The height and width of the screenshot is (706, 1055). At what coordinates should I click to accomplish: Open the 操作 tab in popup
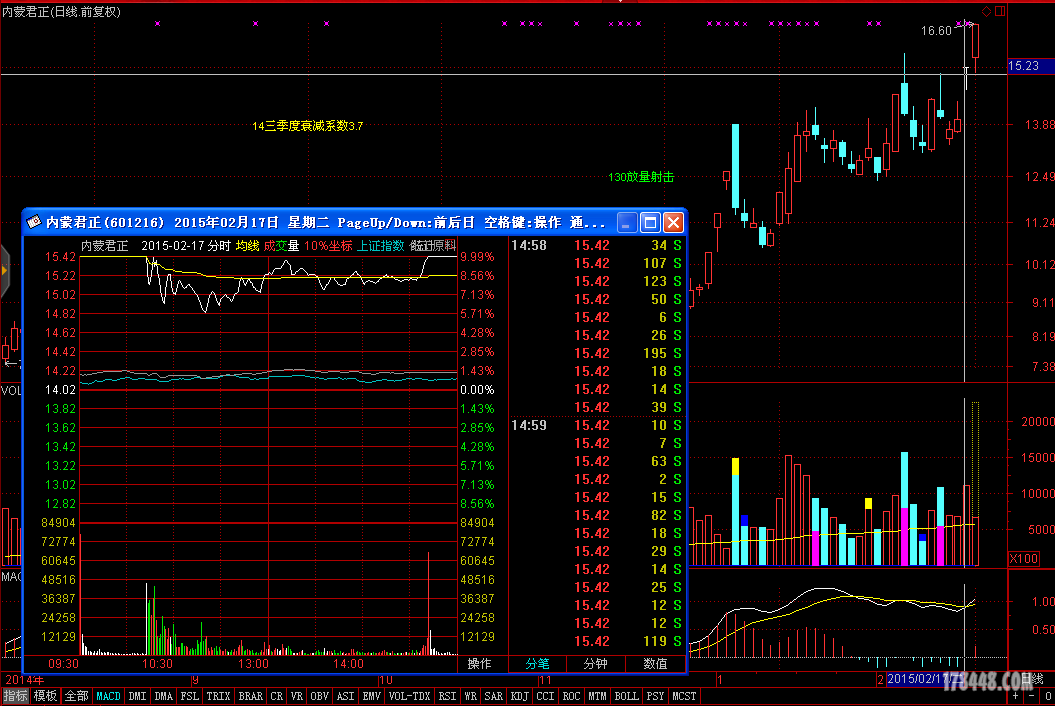pos(479,664)
